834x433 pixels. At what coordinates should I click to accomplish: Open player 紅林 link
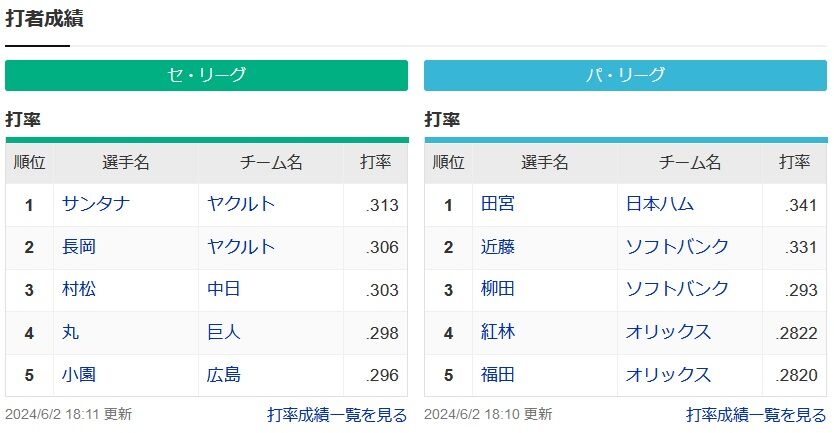[x=498, y=332]
